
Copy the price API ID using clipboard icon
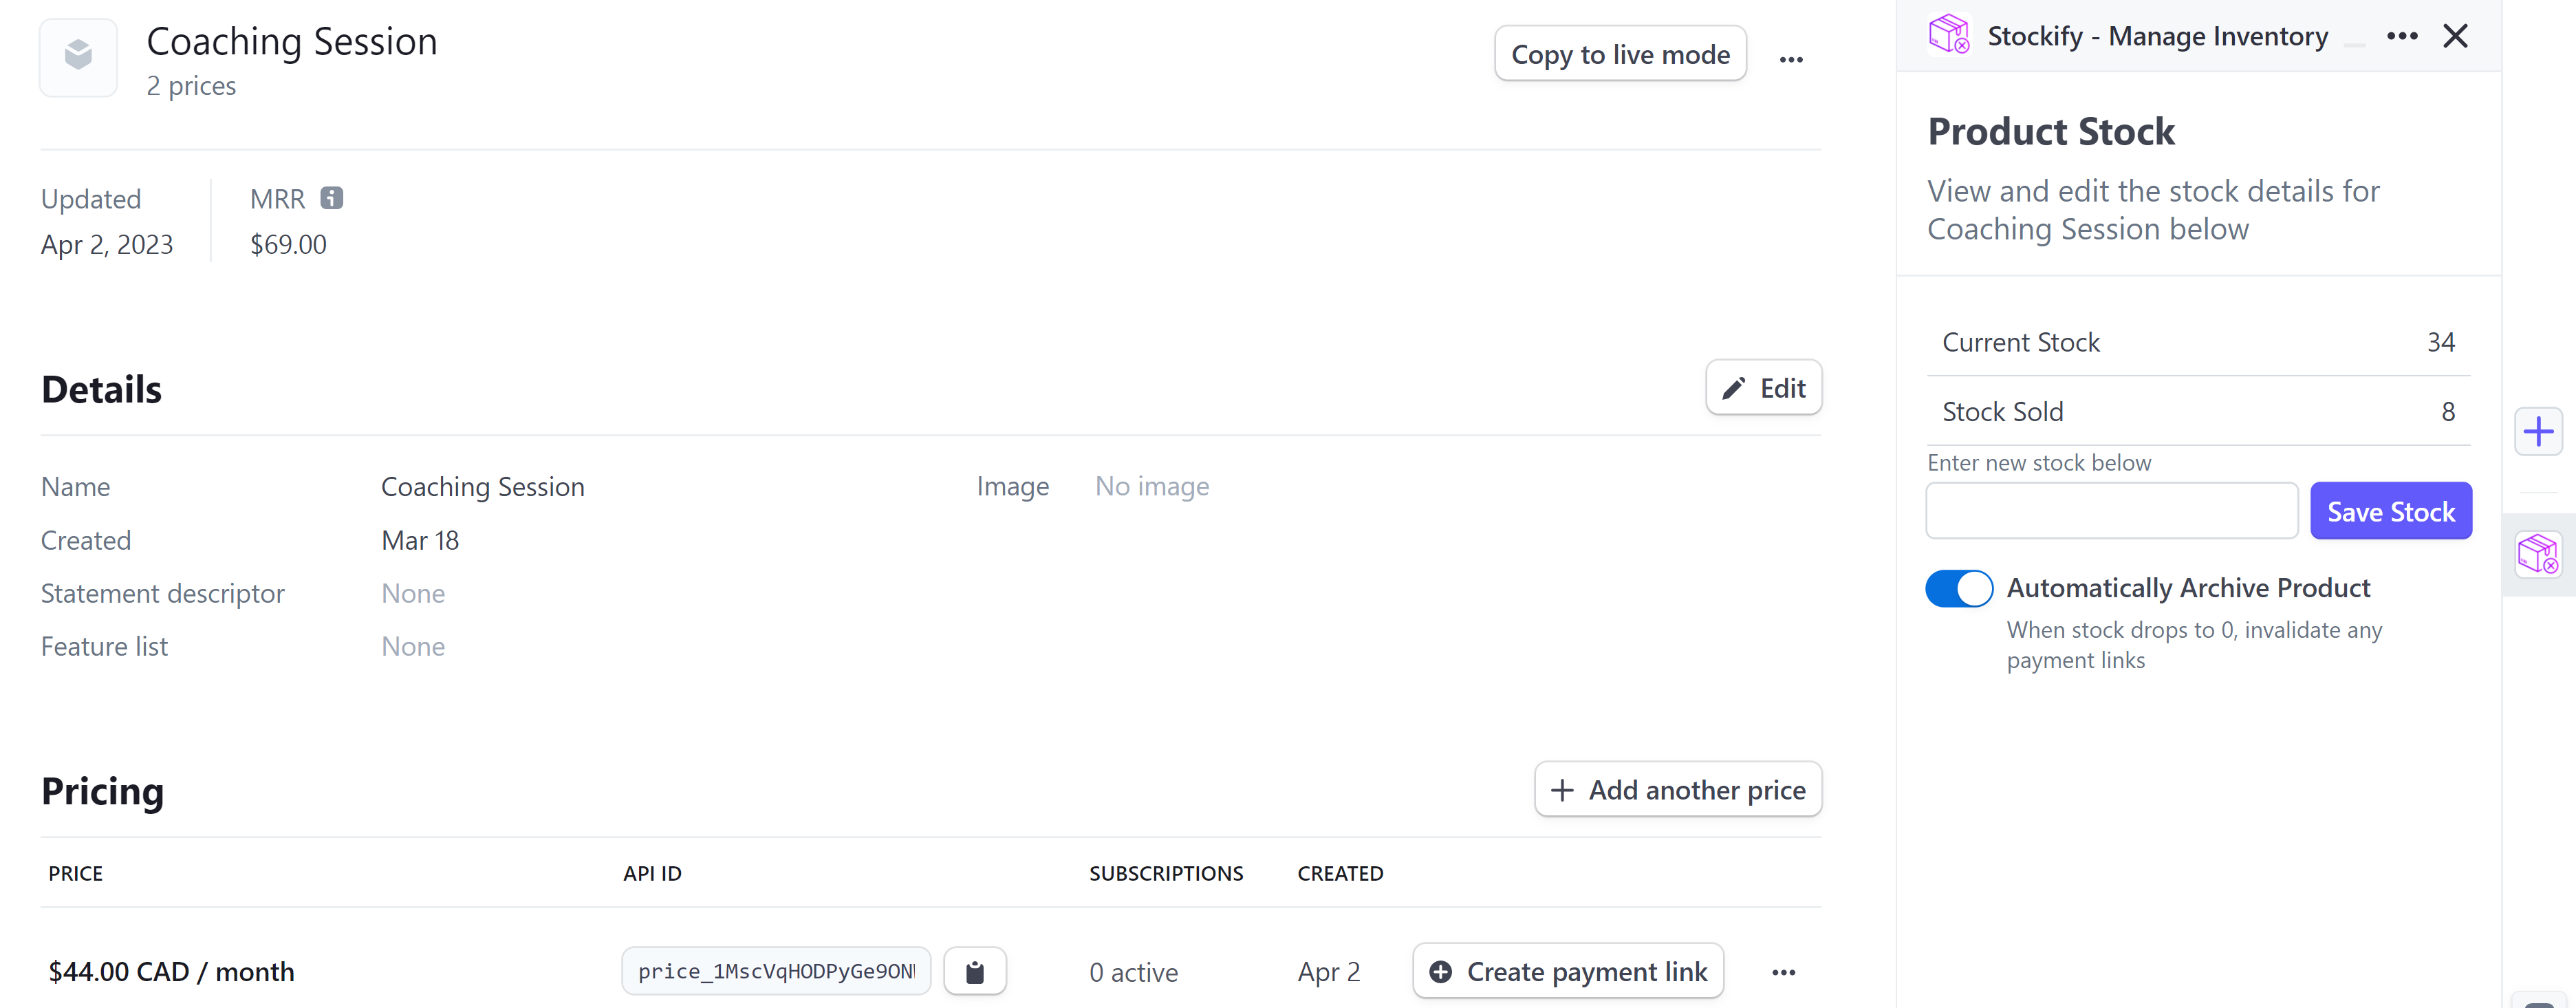coord(975,970)
